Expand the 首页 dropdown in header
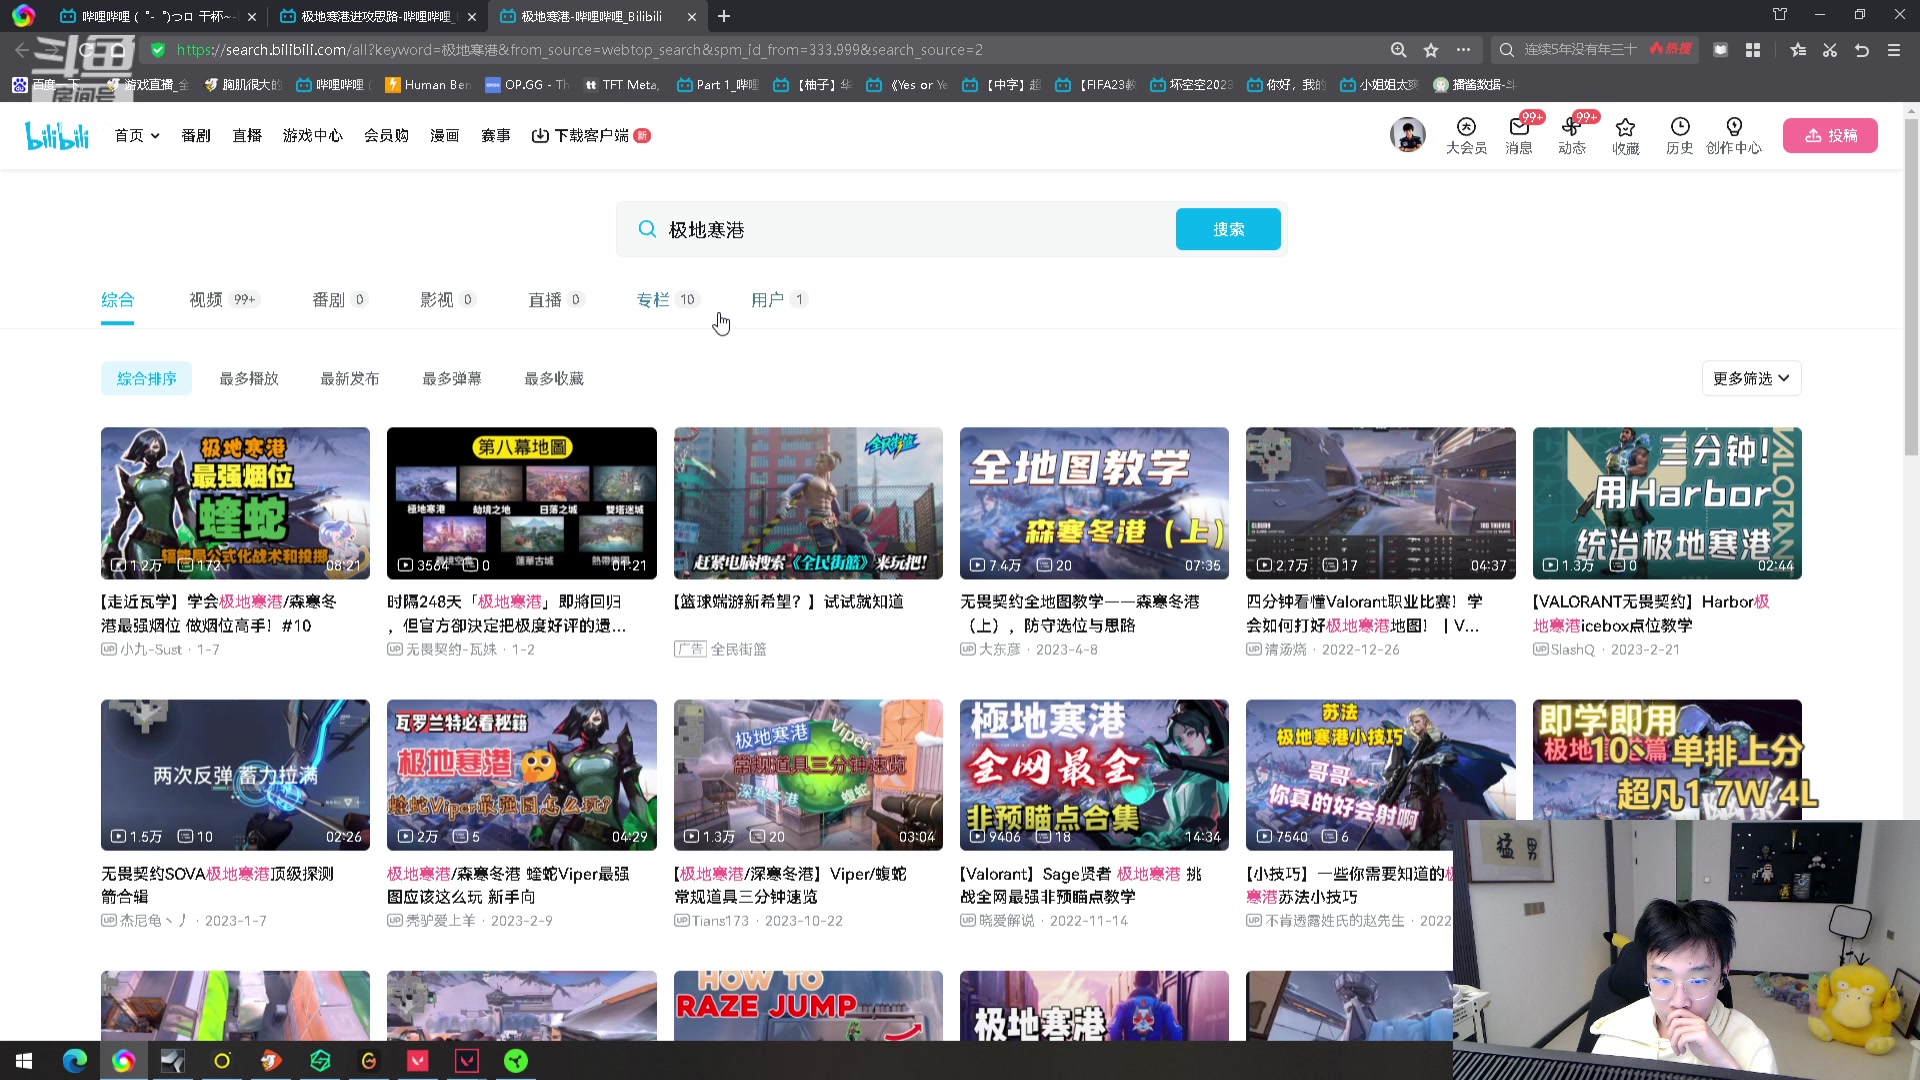The image size is (1920, 1080). point(137,135)
